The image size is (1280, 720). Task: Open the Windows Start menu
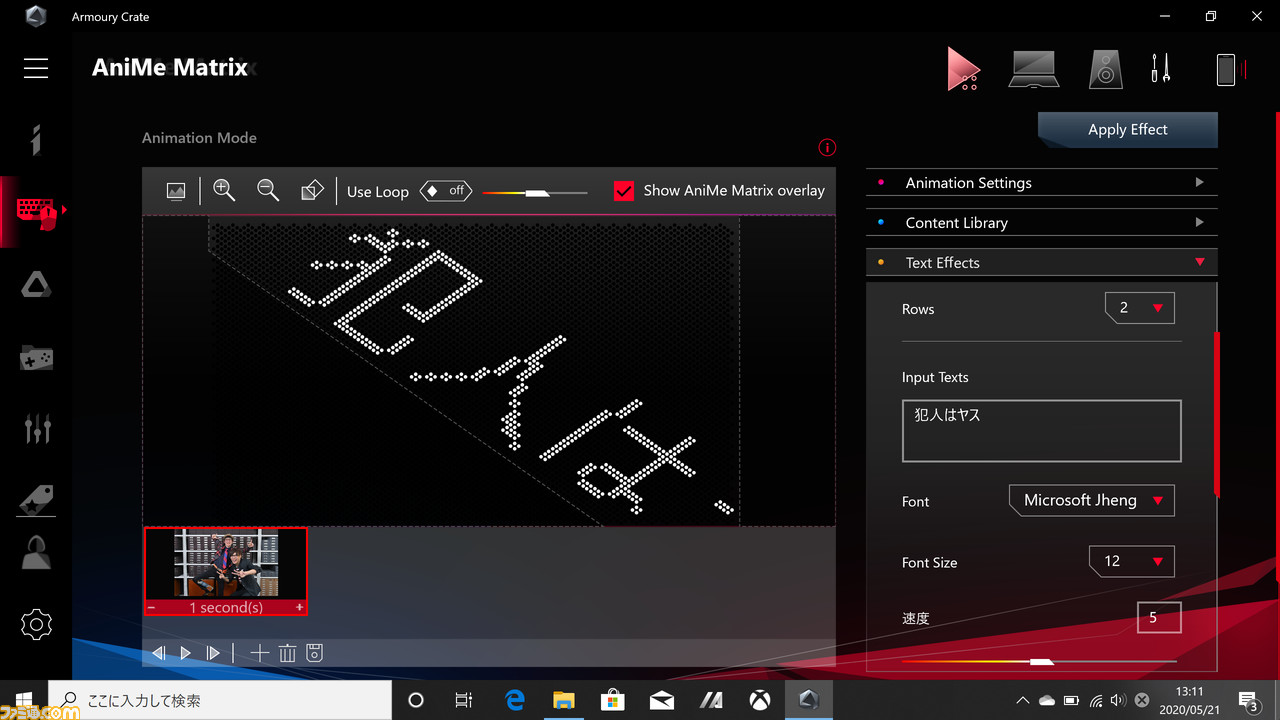[23, 700]
